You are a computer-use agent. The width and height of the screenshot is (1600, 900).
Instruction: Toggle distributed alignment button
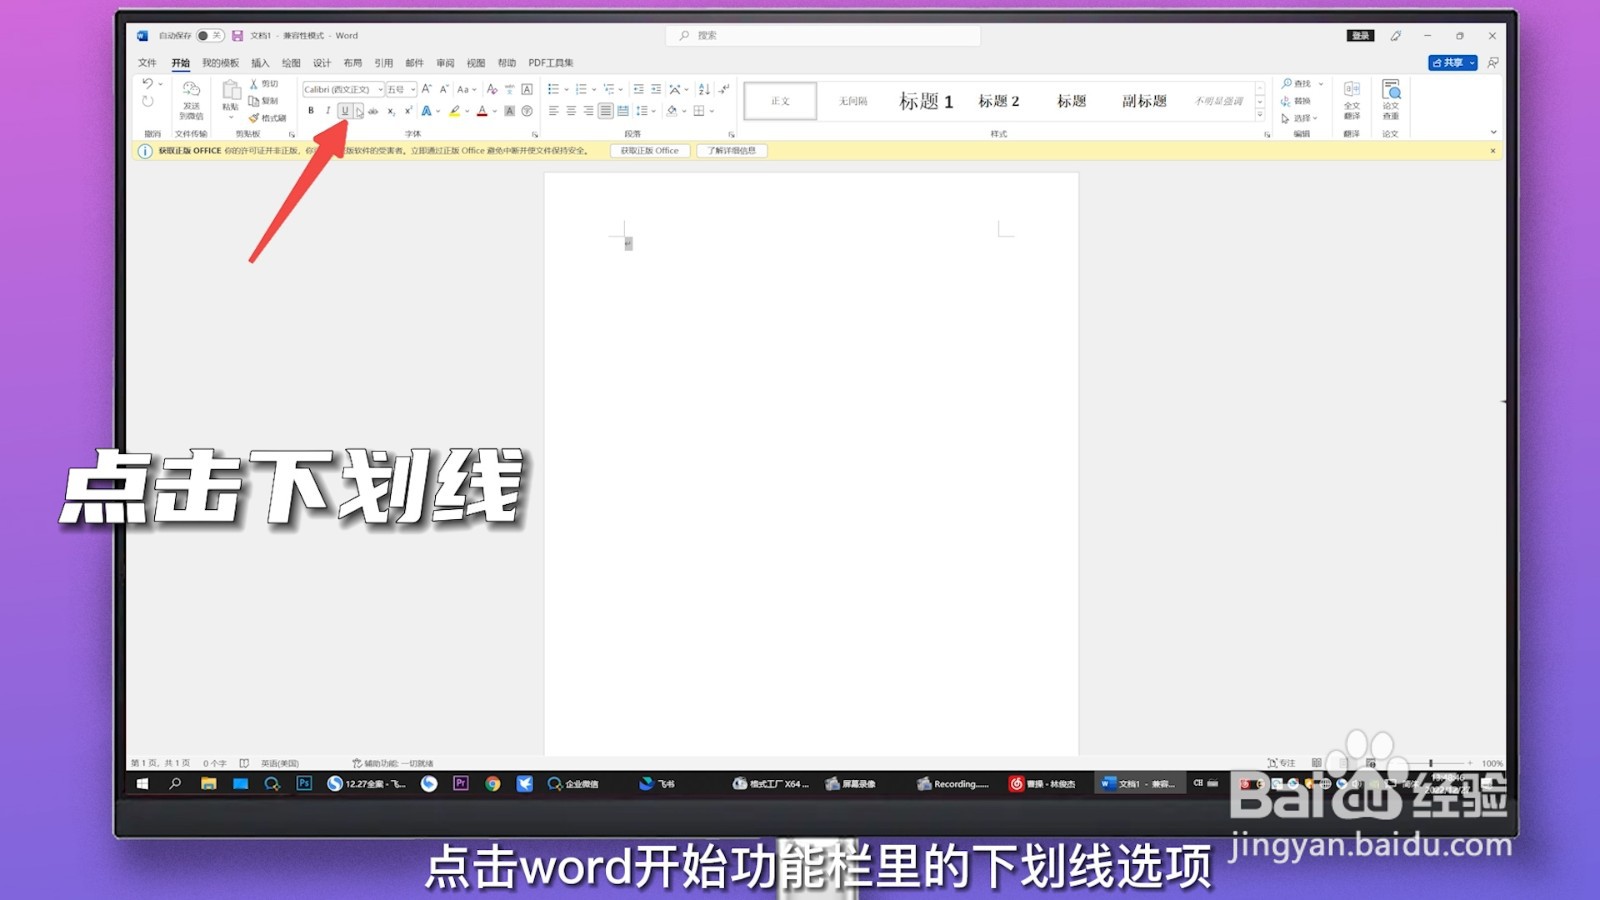[x=623, y=111]
